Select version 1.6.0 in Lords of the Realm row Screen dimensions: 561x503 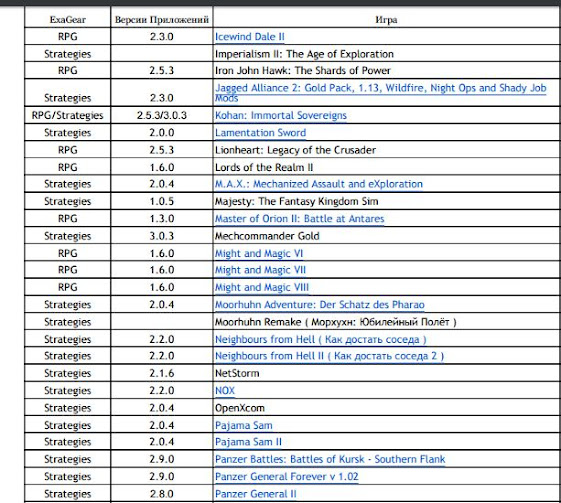[x=162, y=167]
